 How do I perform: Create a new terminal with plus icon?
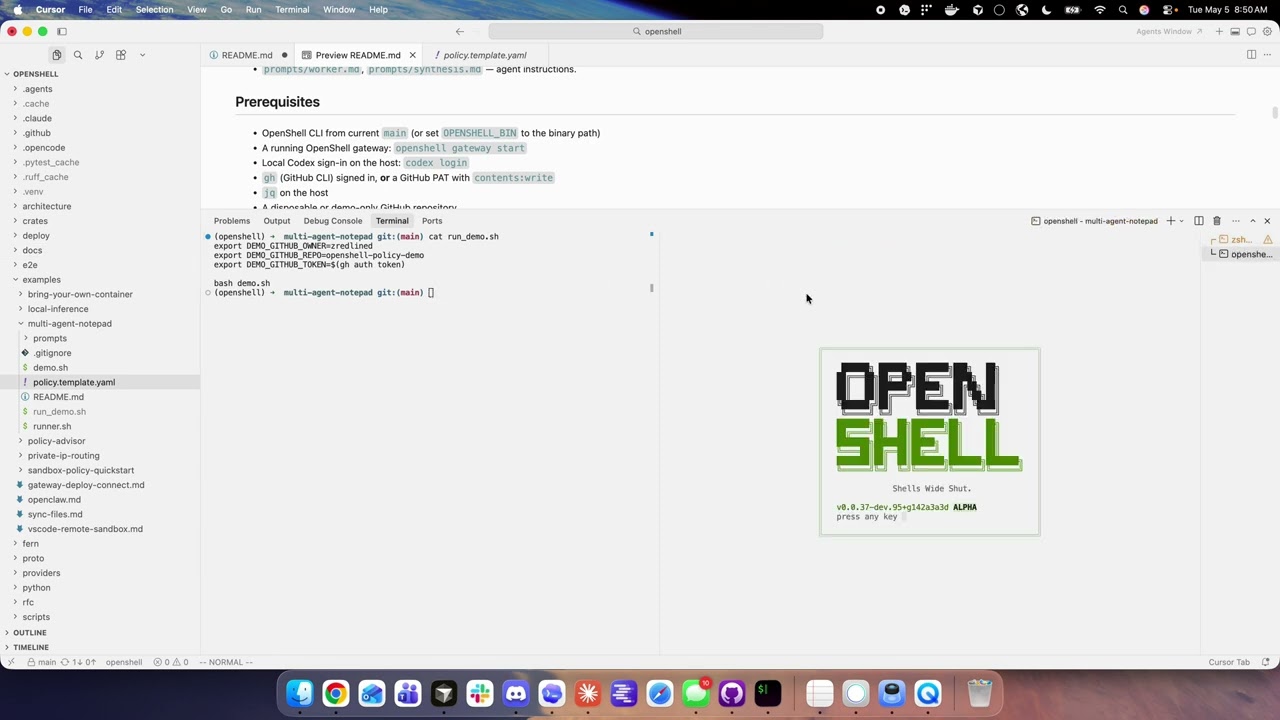pyautogui.click(x=1170, y=221)
